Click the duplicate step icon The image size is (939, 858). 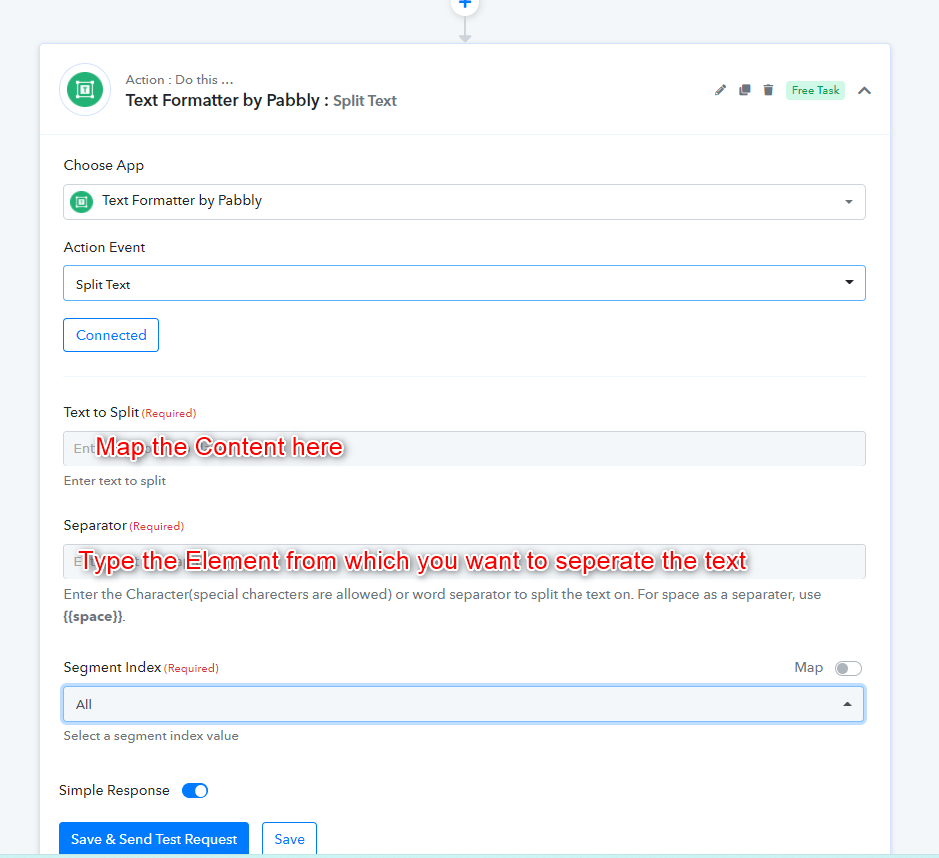(744, 90)
